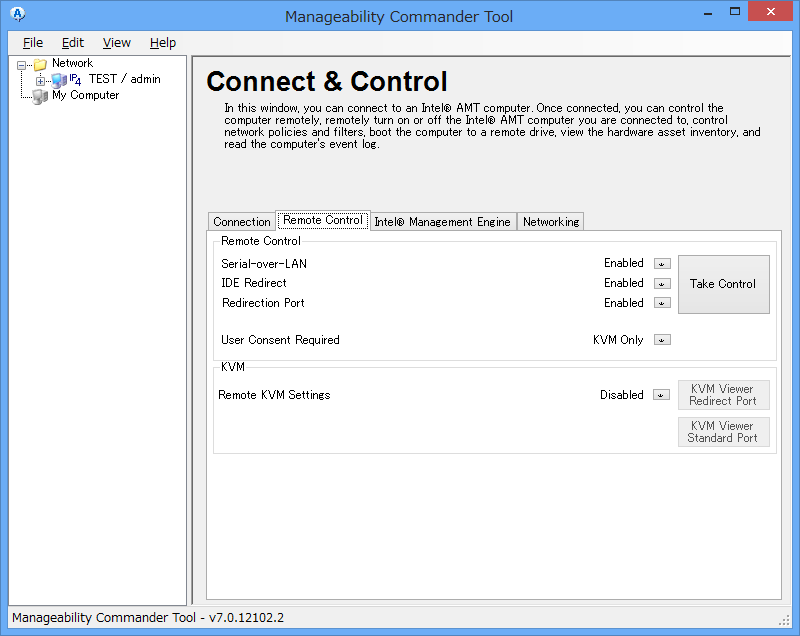
Task: Click the Enabled value for IDE Redirect
Action: 623,283
